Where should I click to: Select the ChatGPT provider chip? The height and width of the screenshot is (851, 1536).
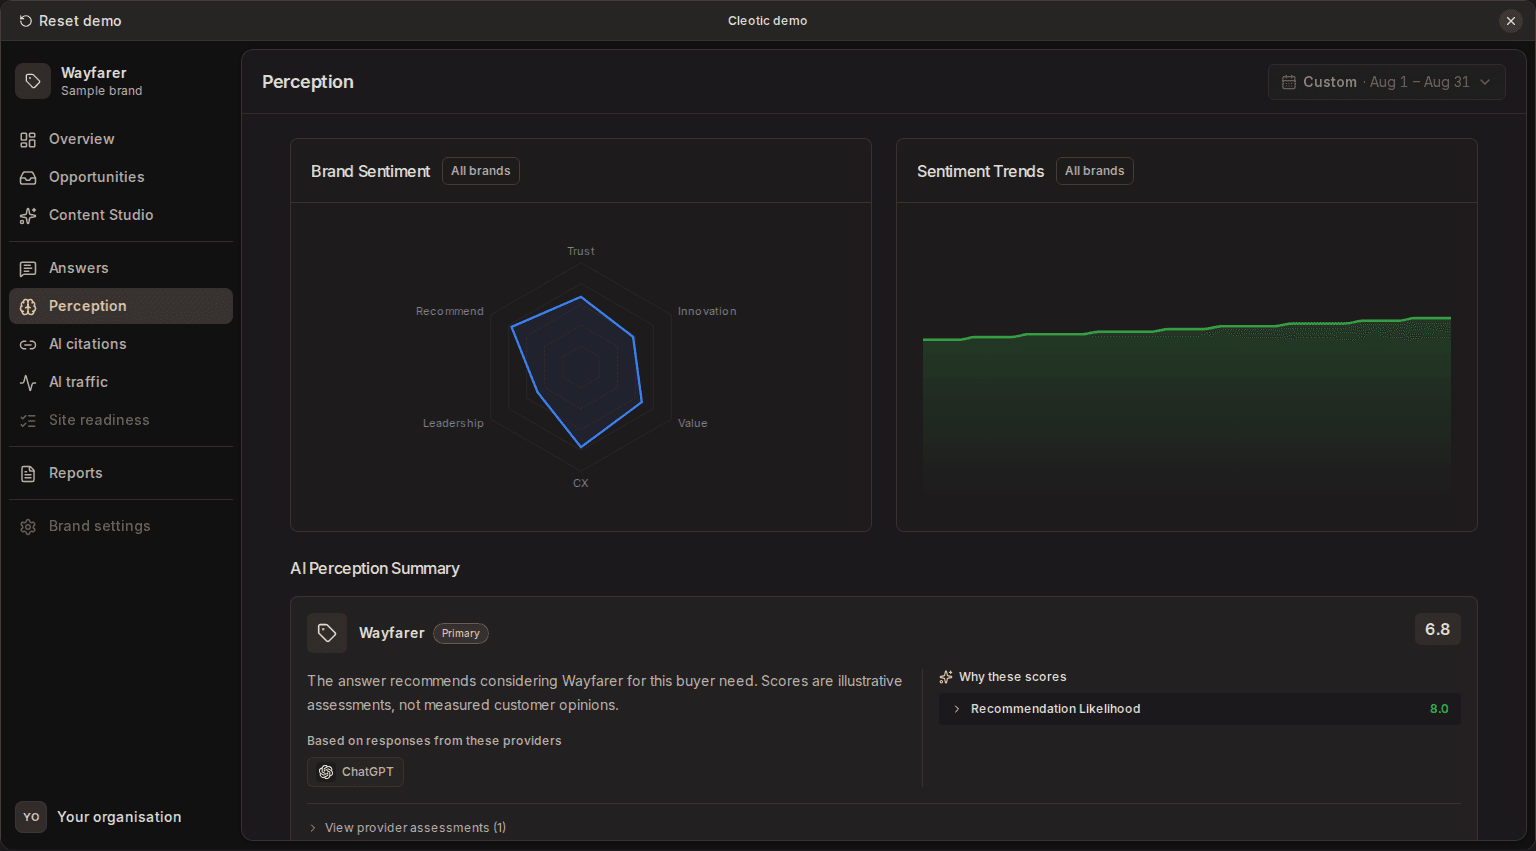355,772
